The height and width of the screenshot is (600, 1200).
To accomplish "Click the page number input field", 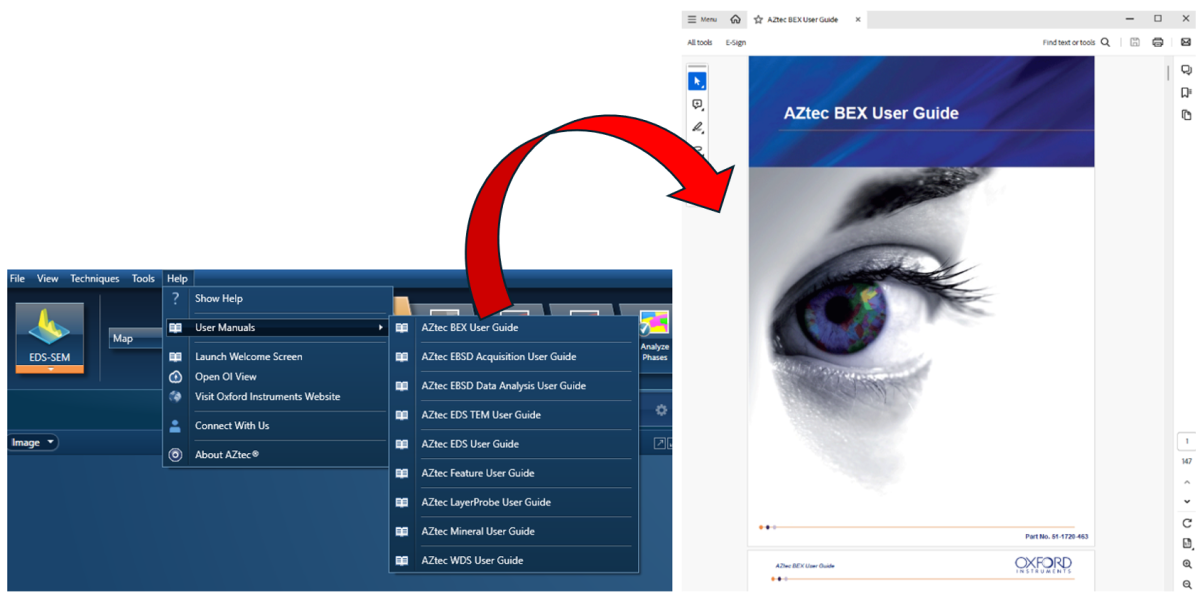I will [1187, 441].
